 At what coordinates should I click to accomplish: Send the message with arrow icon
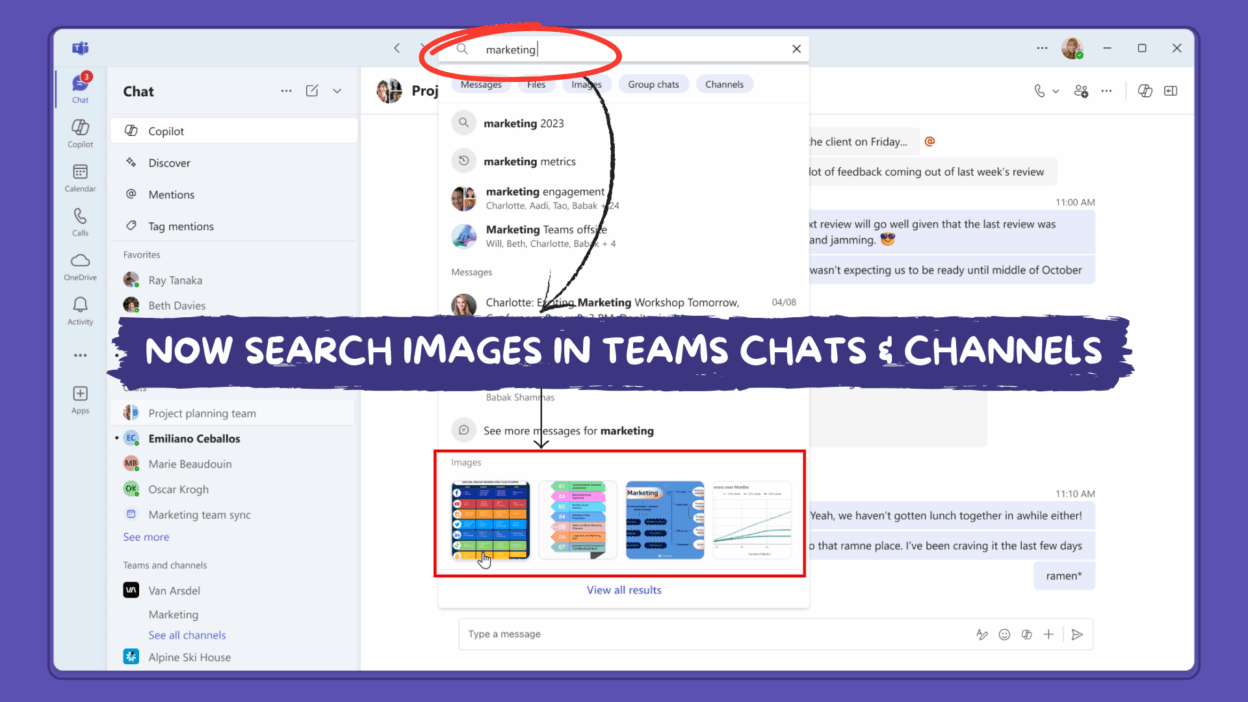coord(1077,634)
